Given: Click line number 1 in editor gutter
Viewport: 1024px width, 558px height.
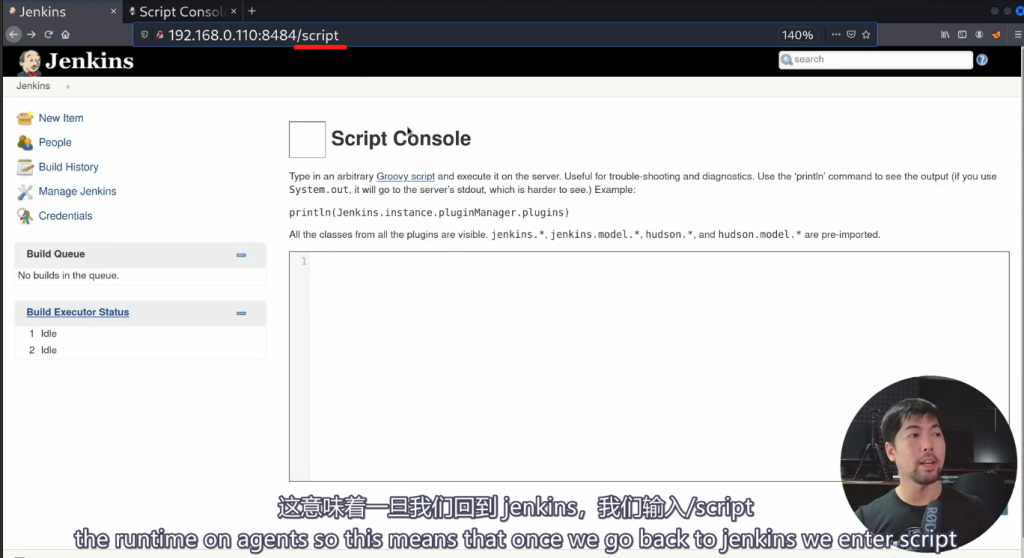Looking at the screenshot, I should click(x=304, y=261).
